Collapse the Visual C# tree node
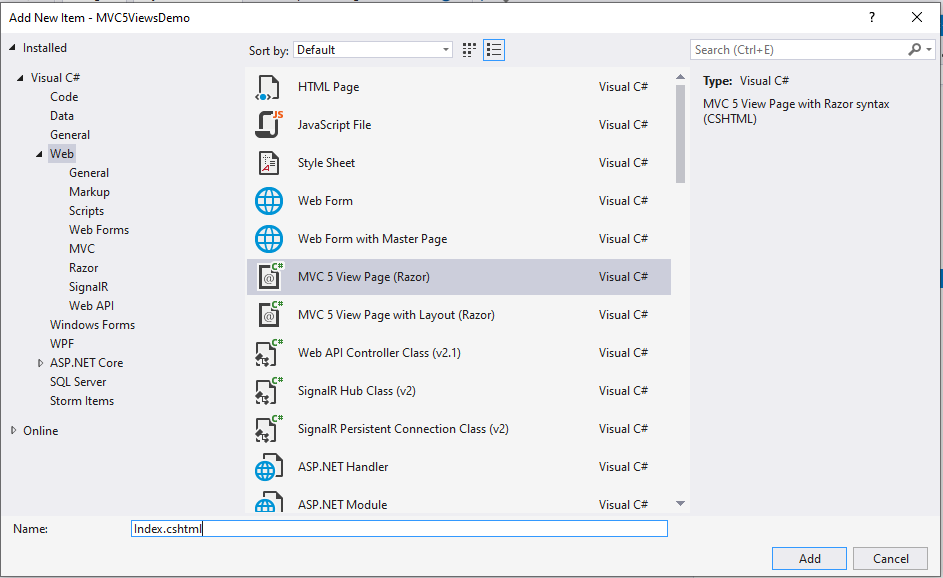The height and width of the screenshot is (578, 943). pos(20,78)
